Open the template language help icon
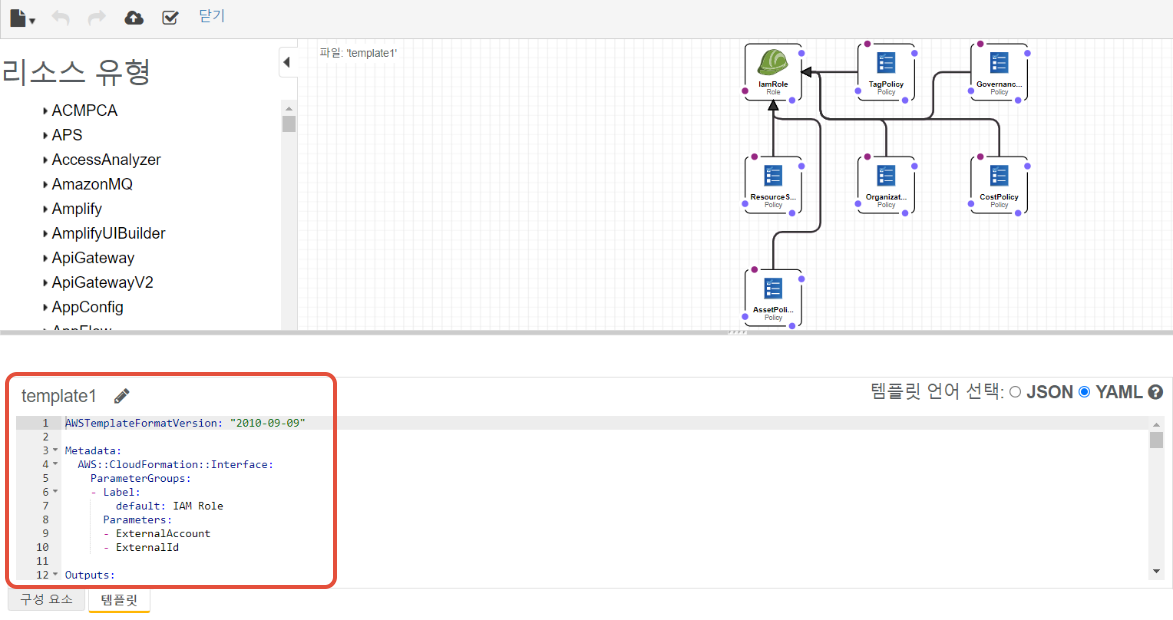The height and width of the screenshot is (620, 1173). click(1155, 392)
